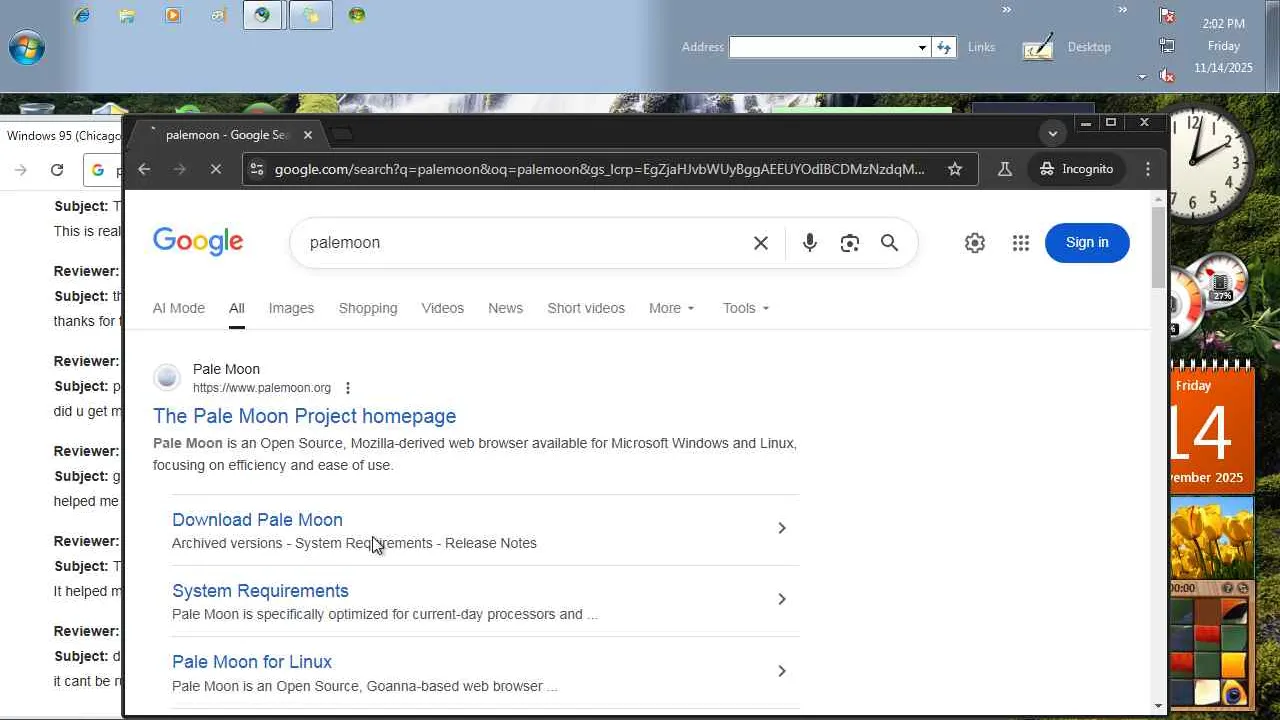The height and width of the screenshot is (720, 1280).
Task: Expand the Links toolbar chevron
Action: [x=1007, y=10]
